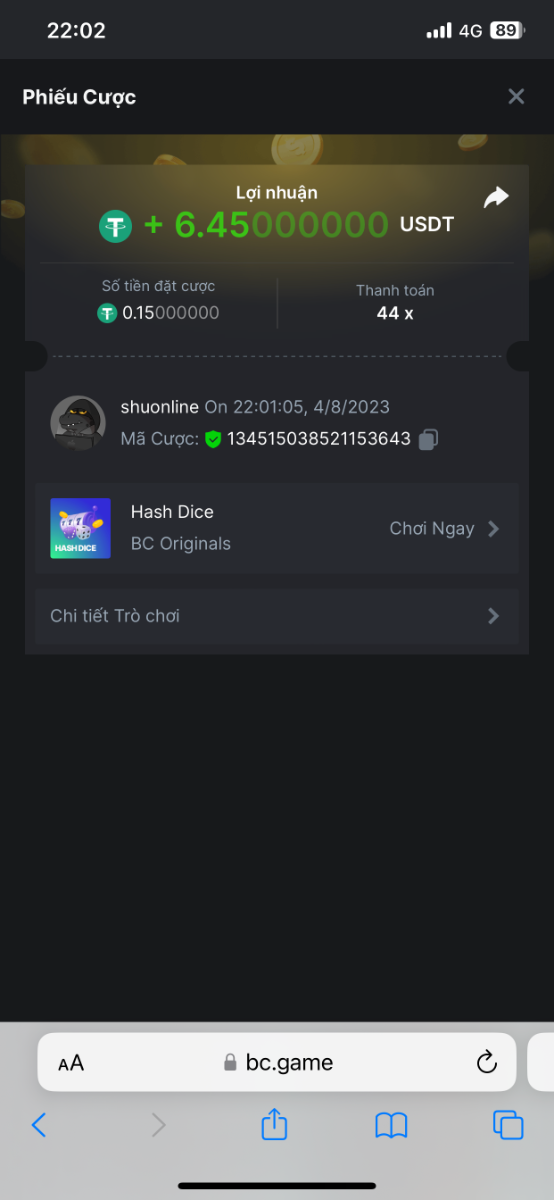The height and width of the screenshot is (1200, 554).
Task: Expand Chi tiết Trò chơi details
Action: coord(277,616)
